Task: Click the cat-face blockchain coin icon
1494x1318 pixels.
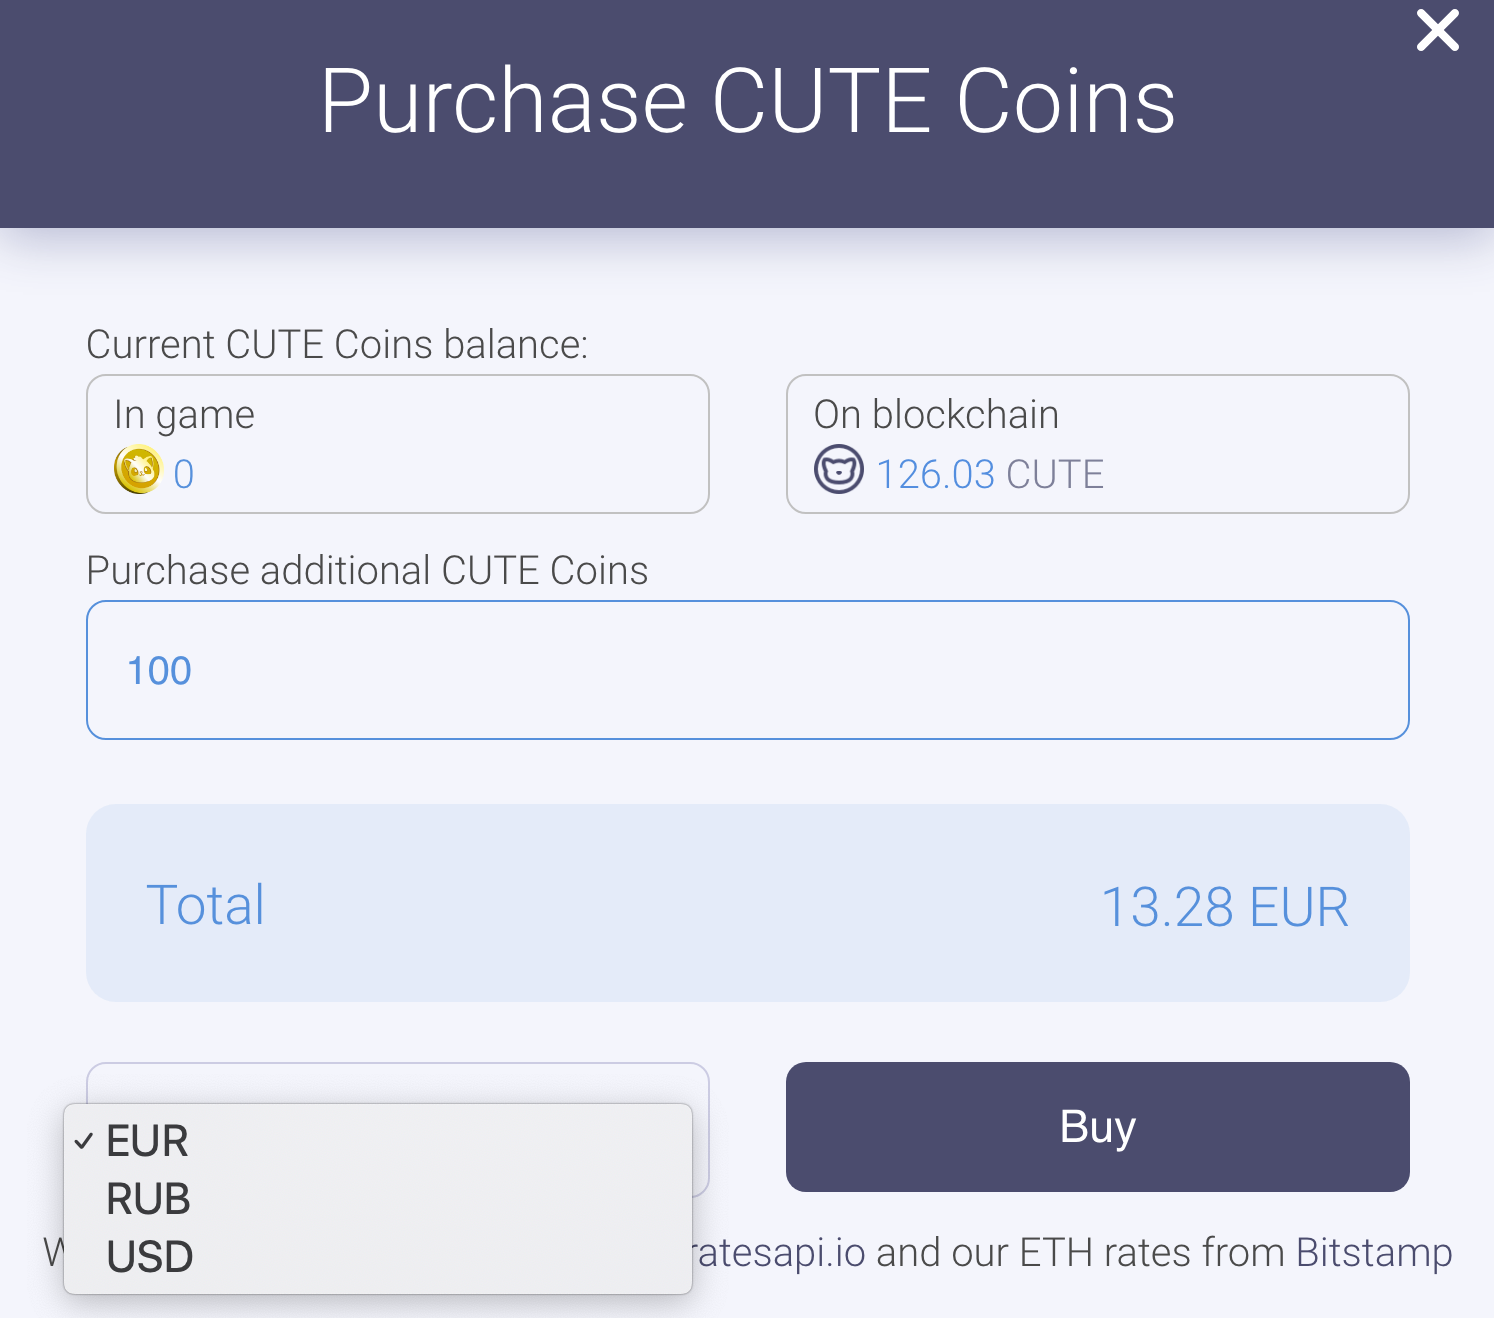Action: point(838,470)
